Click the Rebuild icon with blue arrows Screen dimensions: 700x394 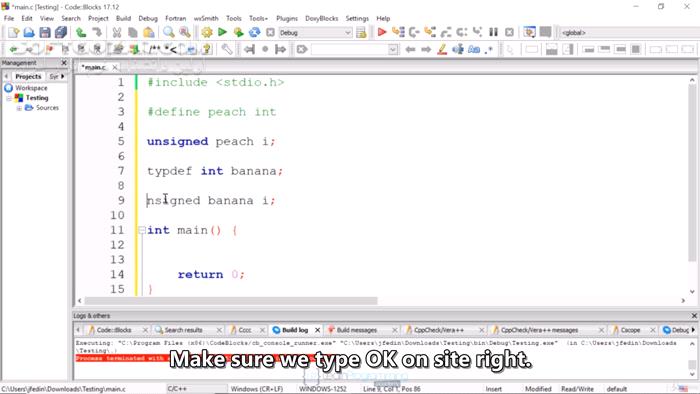tap(254, 32)
